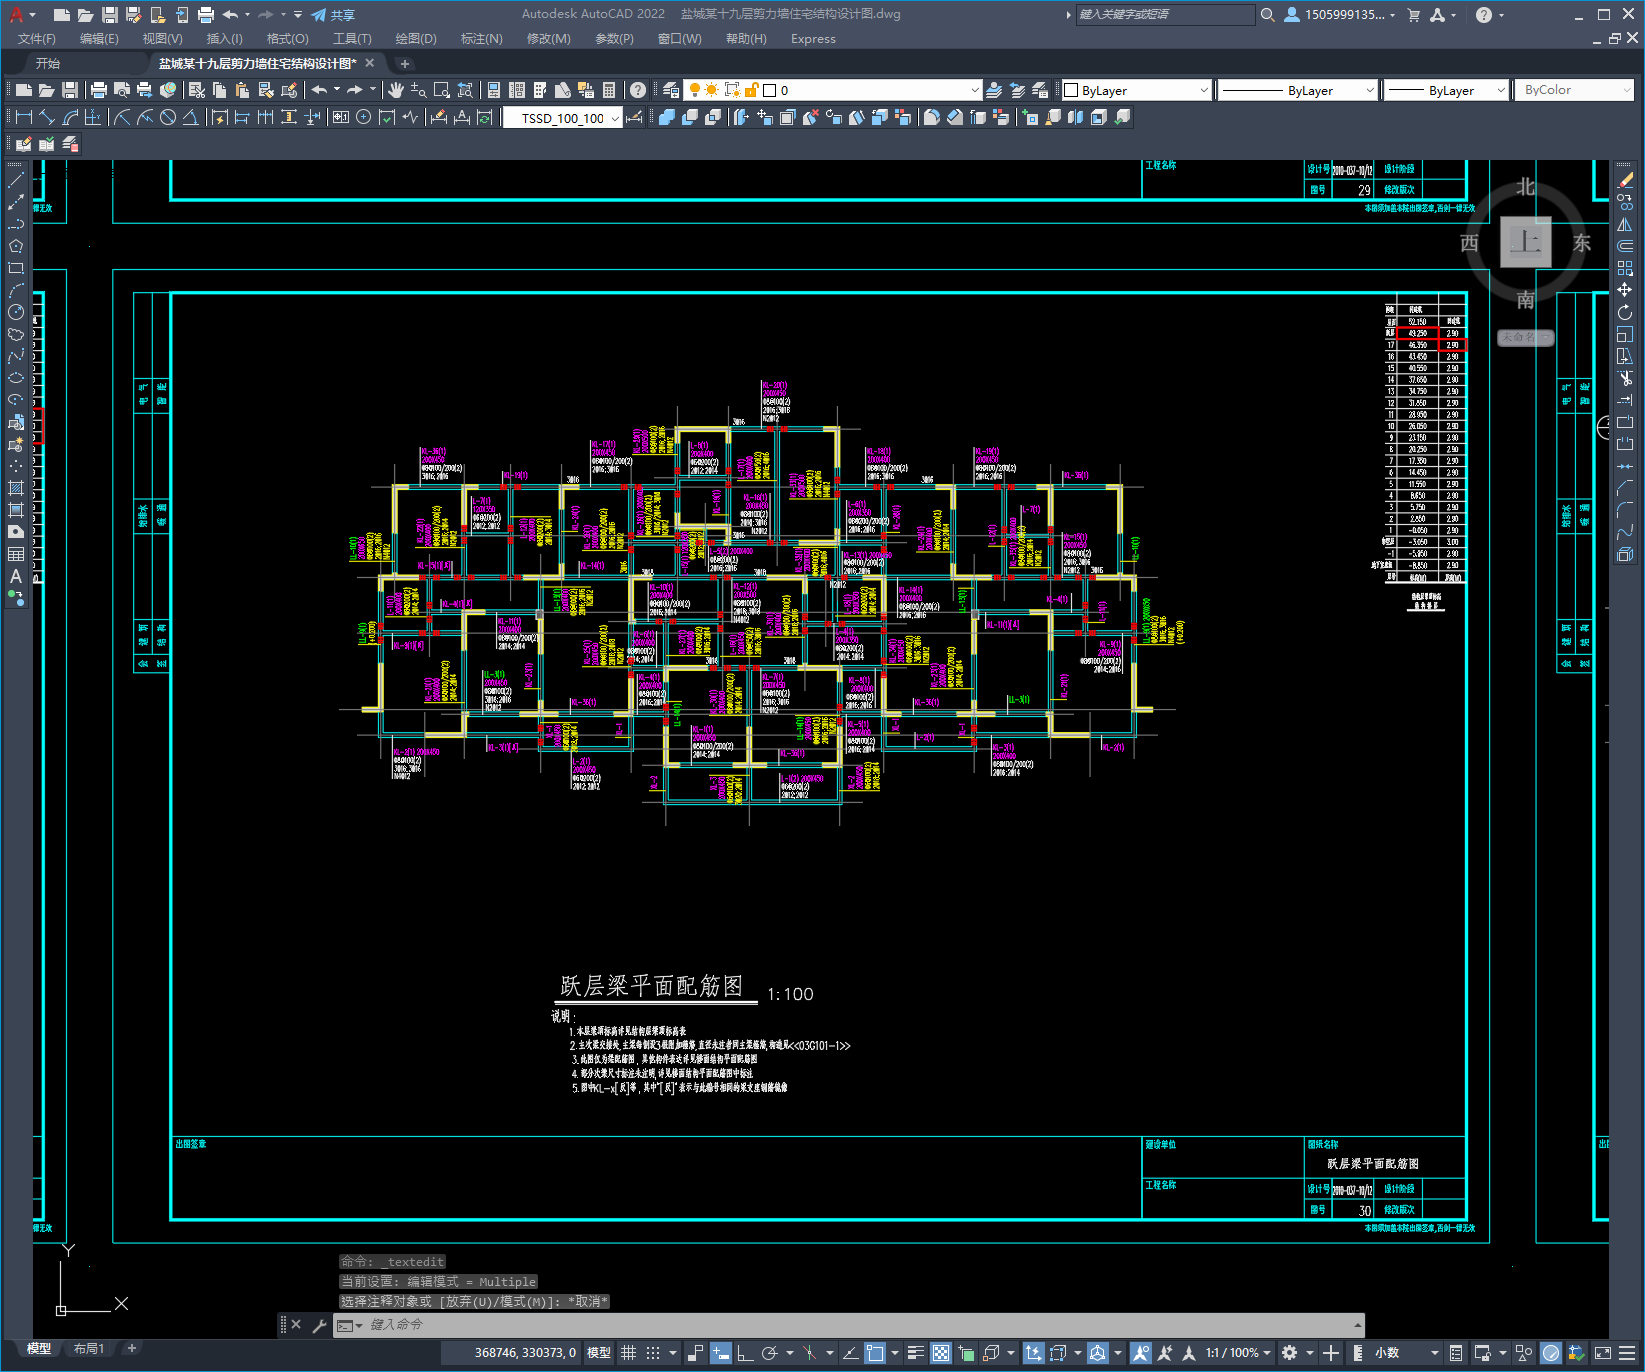Click the Pan (hand) tool
The height and width of the screenshot is (1372, 1645).
click(396, 90)
